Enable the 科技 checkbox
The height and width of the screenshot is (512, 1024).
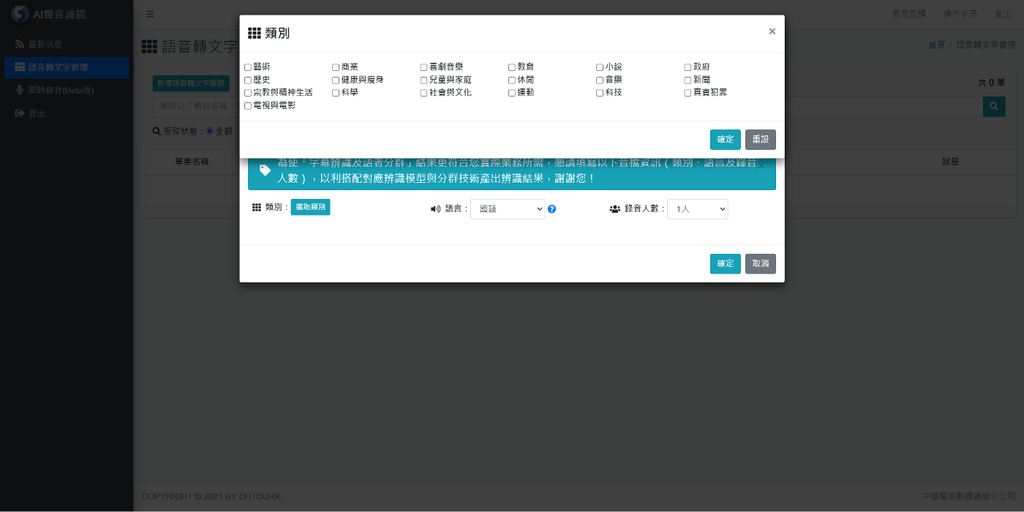click(600, 93)
